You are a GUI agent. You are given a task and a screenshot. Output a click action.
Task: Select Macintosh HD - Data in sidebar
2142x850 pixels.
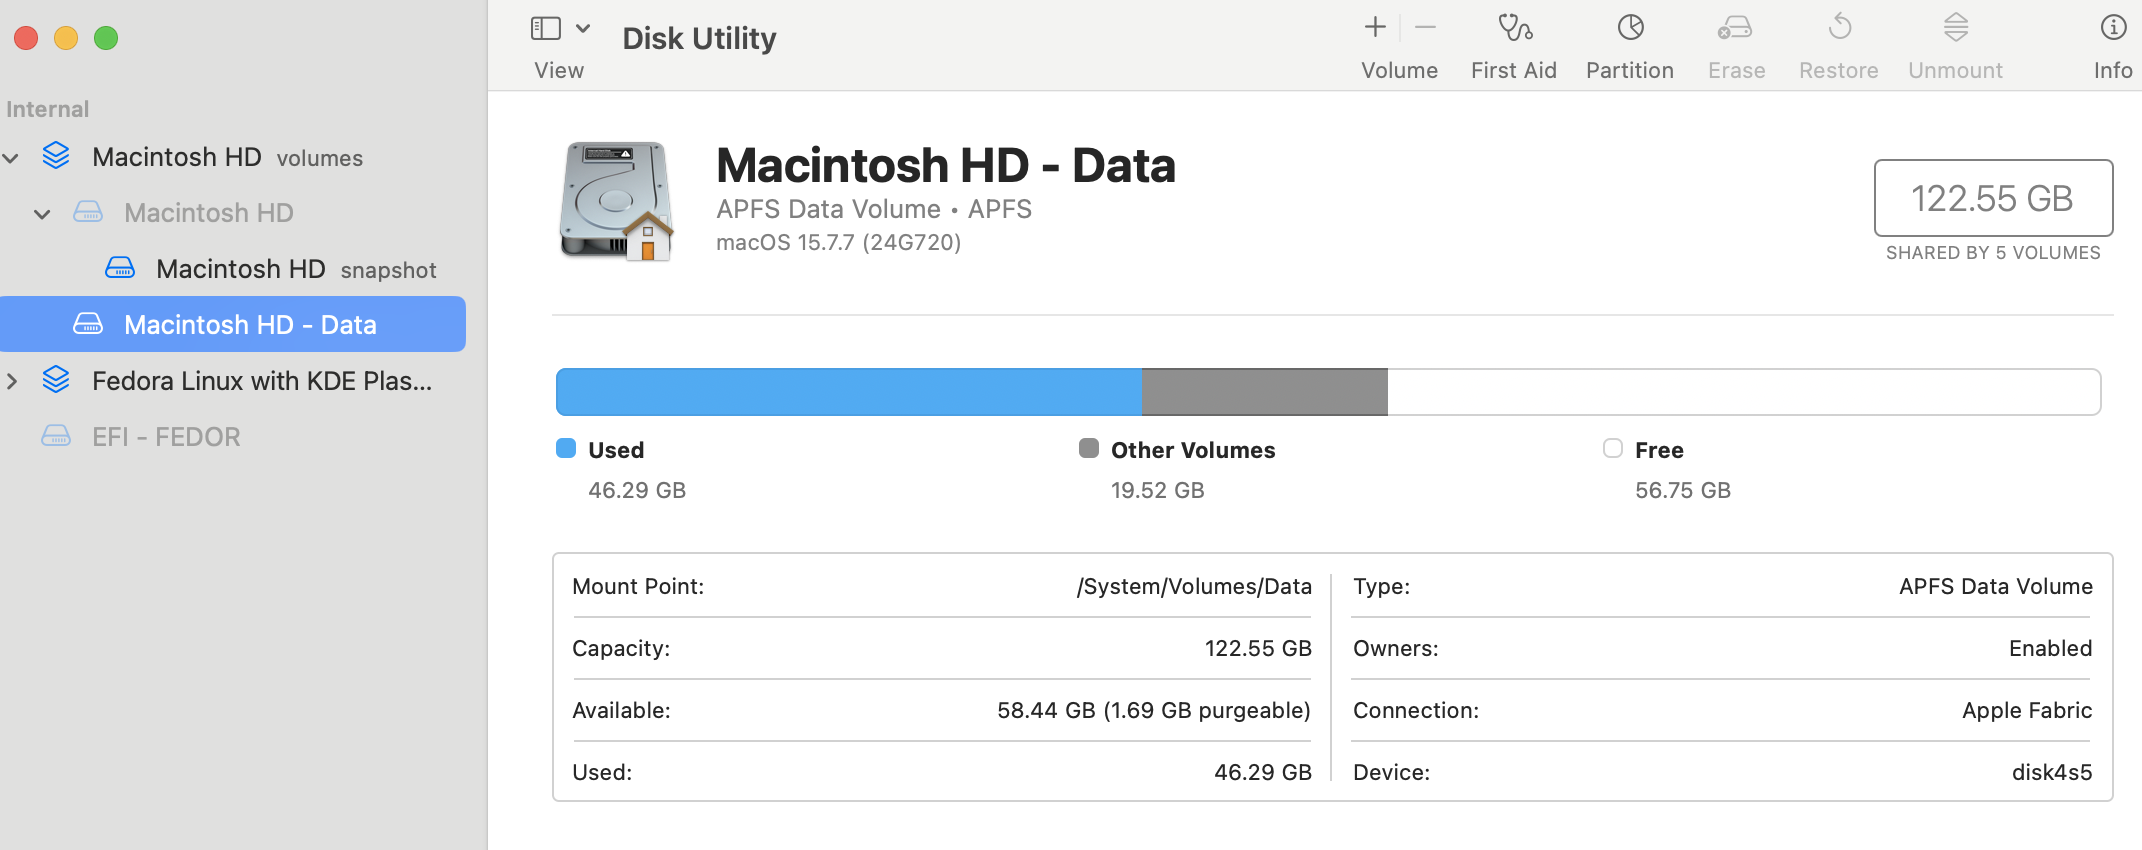coord(233,324)
